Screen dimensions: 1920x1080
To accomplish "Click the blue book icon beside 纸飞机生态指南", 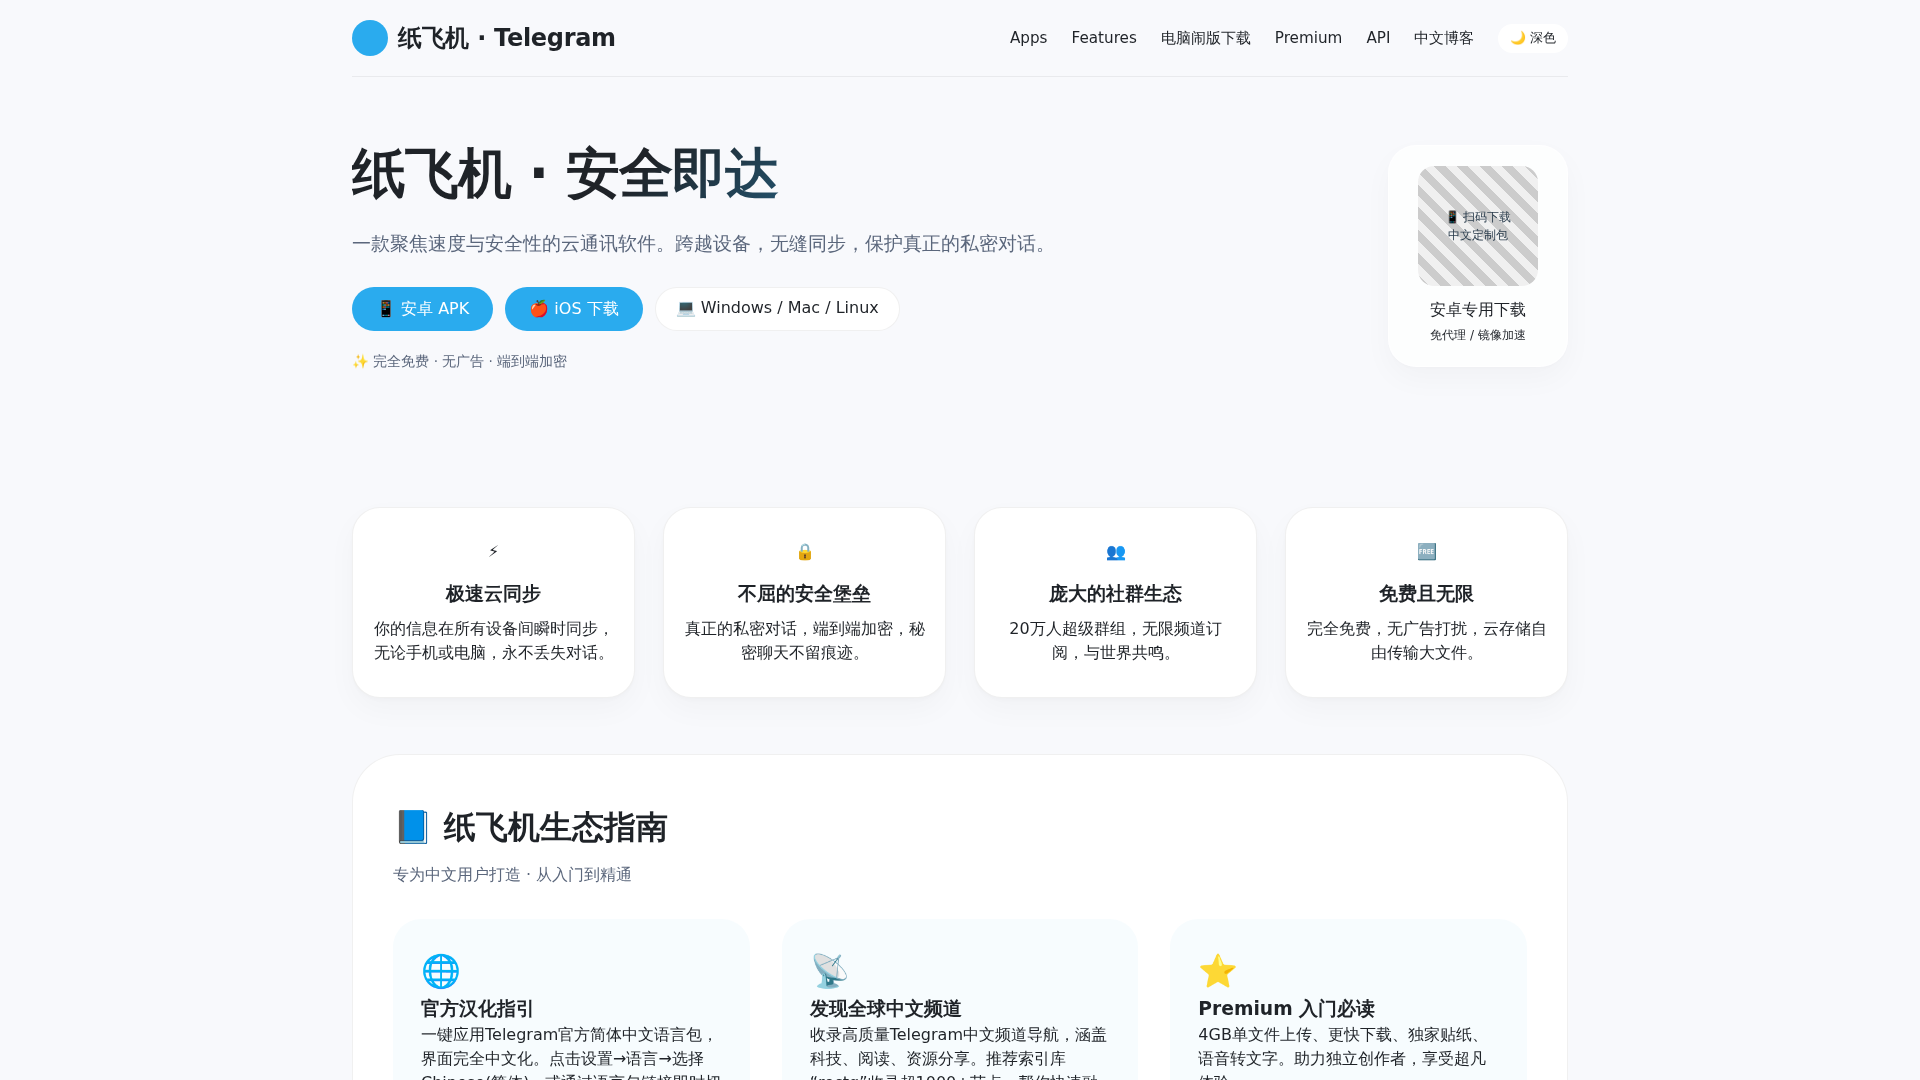I will point(412,827).
